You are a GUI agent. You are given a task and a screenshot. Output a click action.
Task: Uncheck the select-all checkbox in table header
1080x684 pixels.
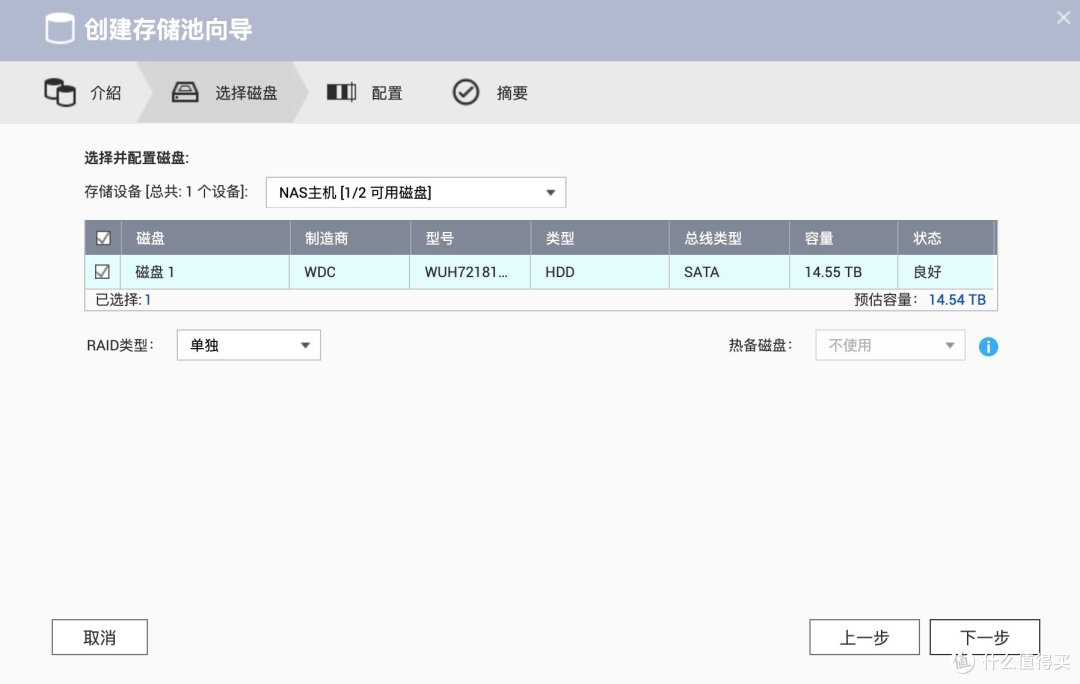pos(101,237)
